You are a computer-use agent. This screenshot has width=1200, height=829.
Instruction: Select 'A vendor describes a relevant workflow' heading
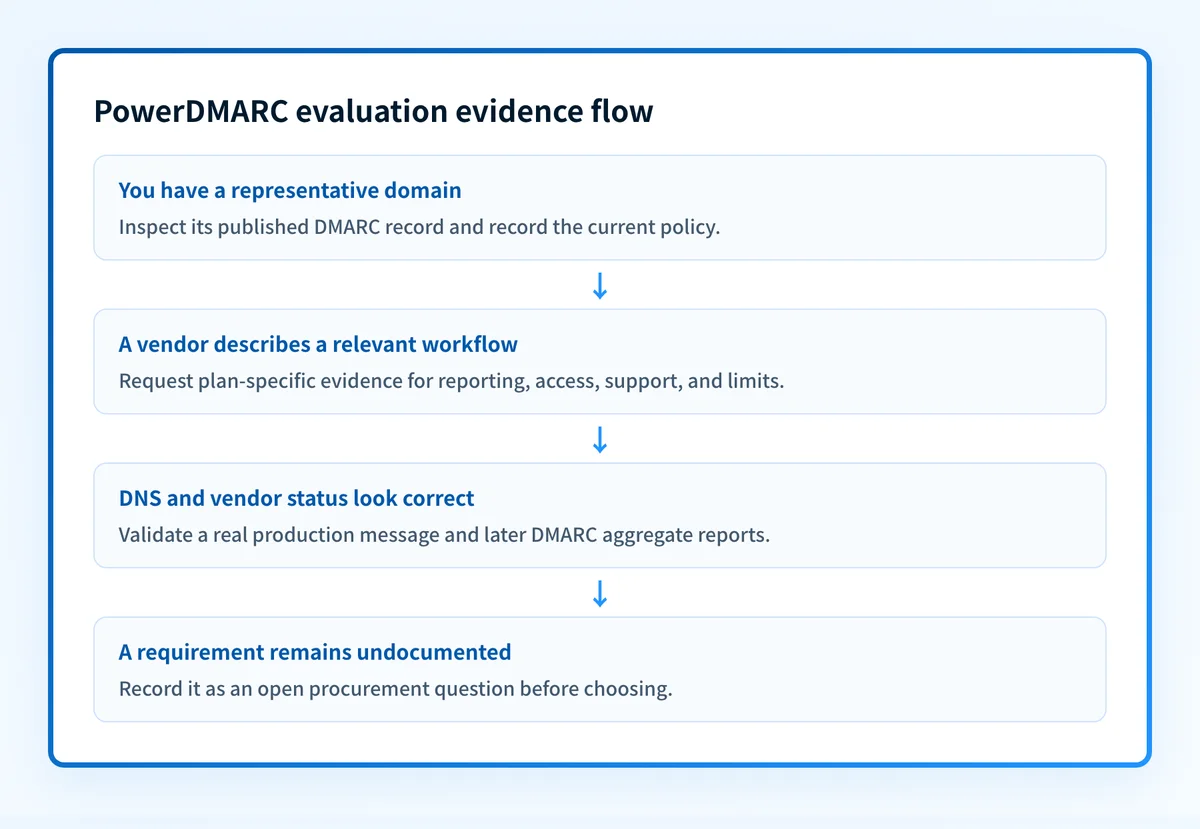(318, 344)
